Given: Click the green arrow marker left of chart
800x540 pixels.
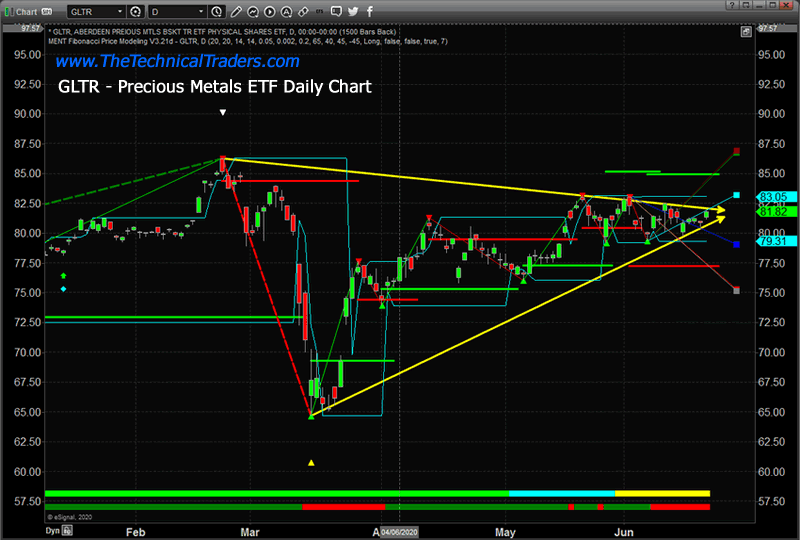Looking at the screenshot, I should [x=63, y=276].
